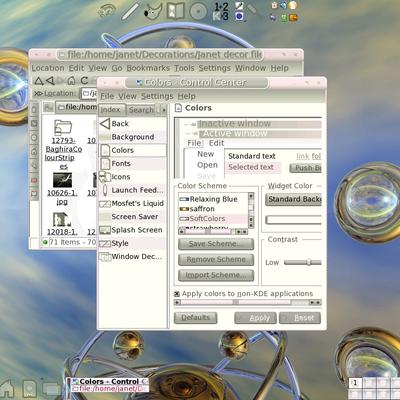Click the Remove Scheme button
400x400 pixels.
[216, 260]
